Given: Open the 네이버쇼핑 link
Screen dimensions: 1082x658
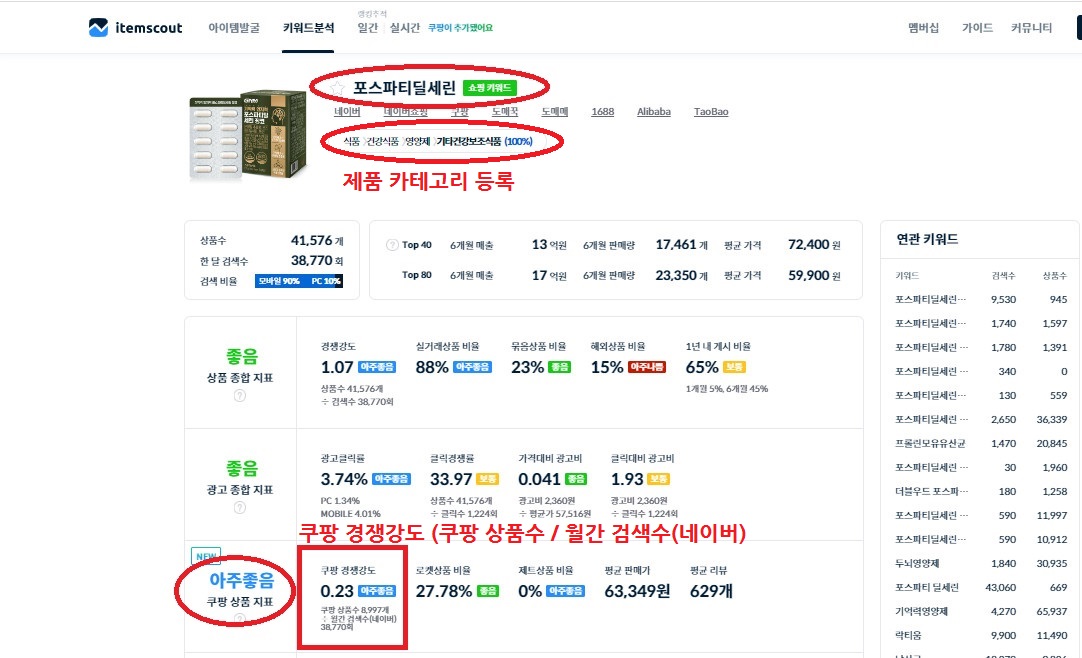Looking at the screenshot, I should [x=406, y=112].
